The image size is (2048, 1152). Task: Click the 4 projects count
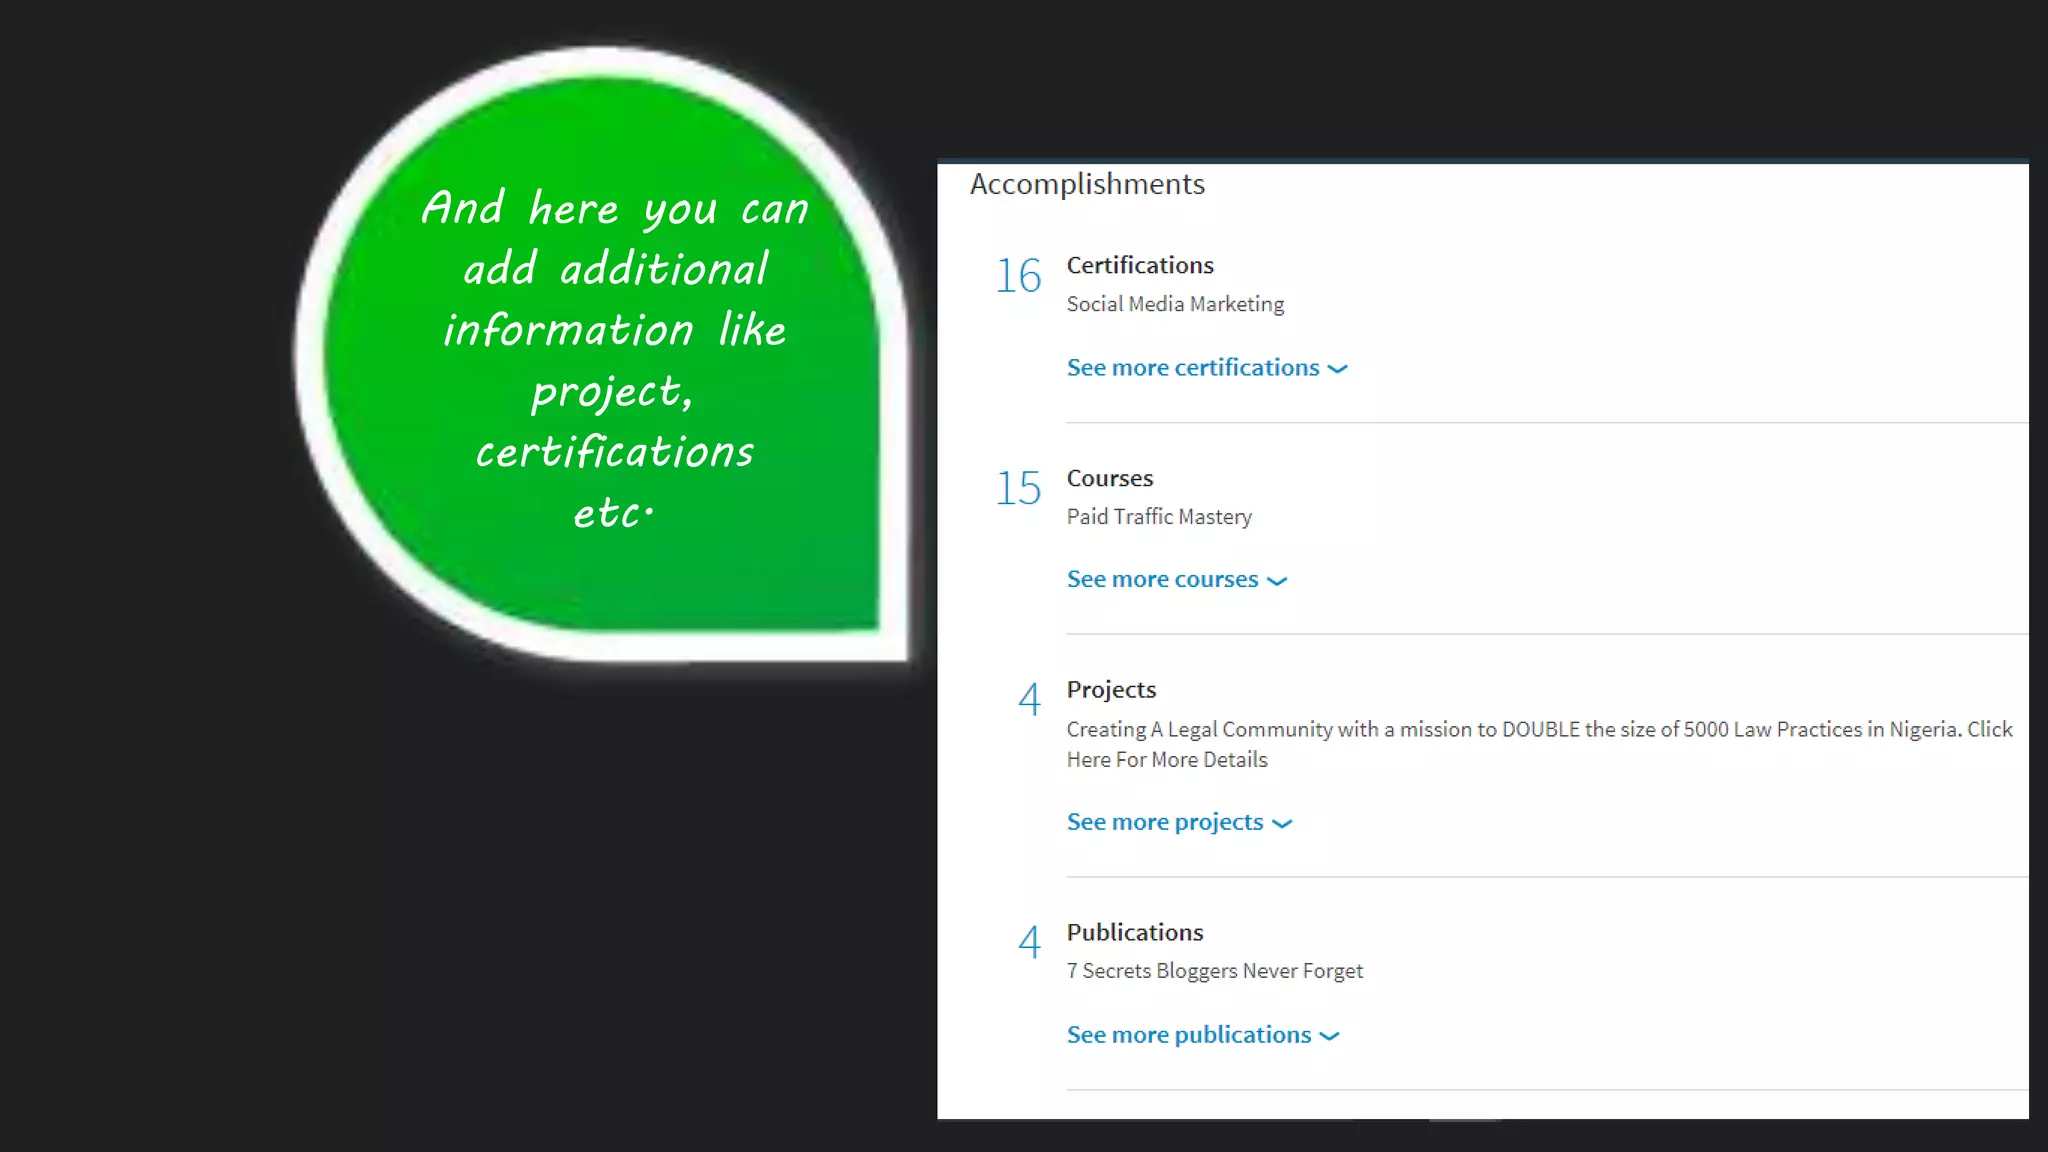[1029, 699]
